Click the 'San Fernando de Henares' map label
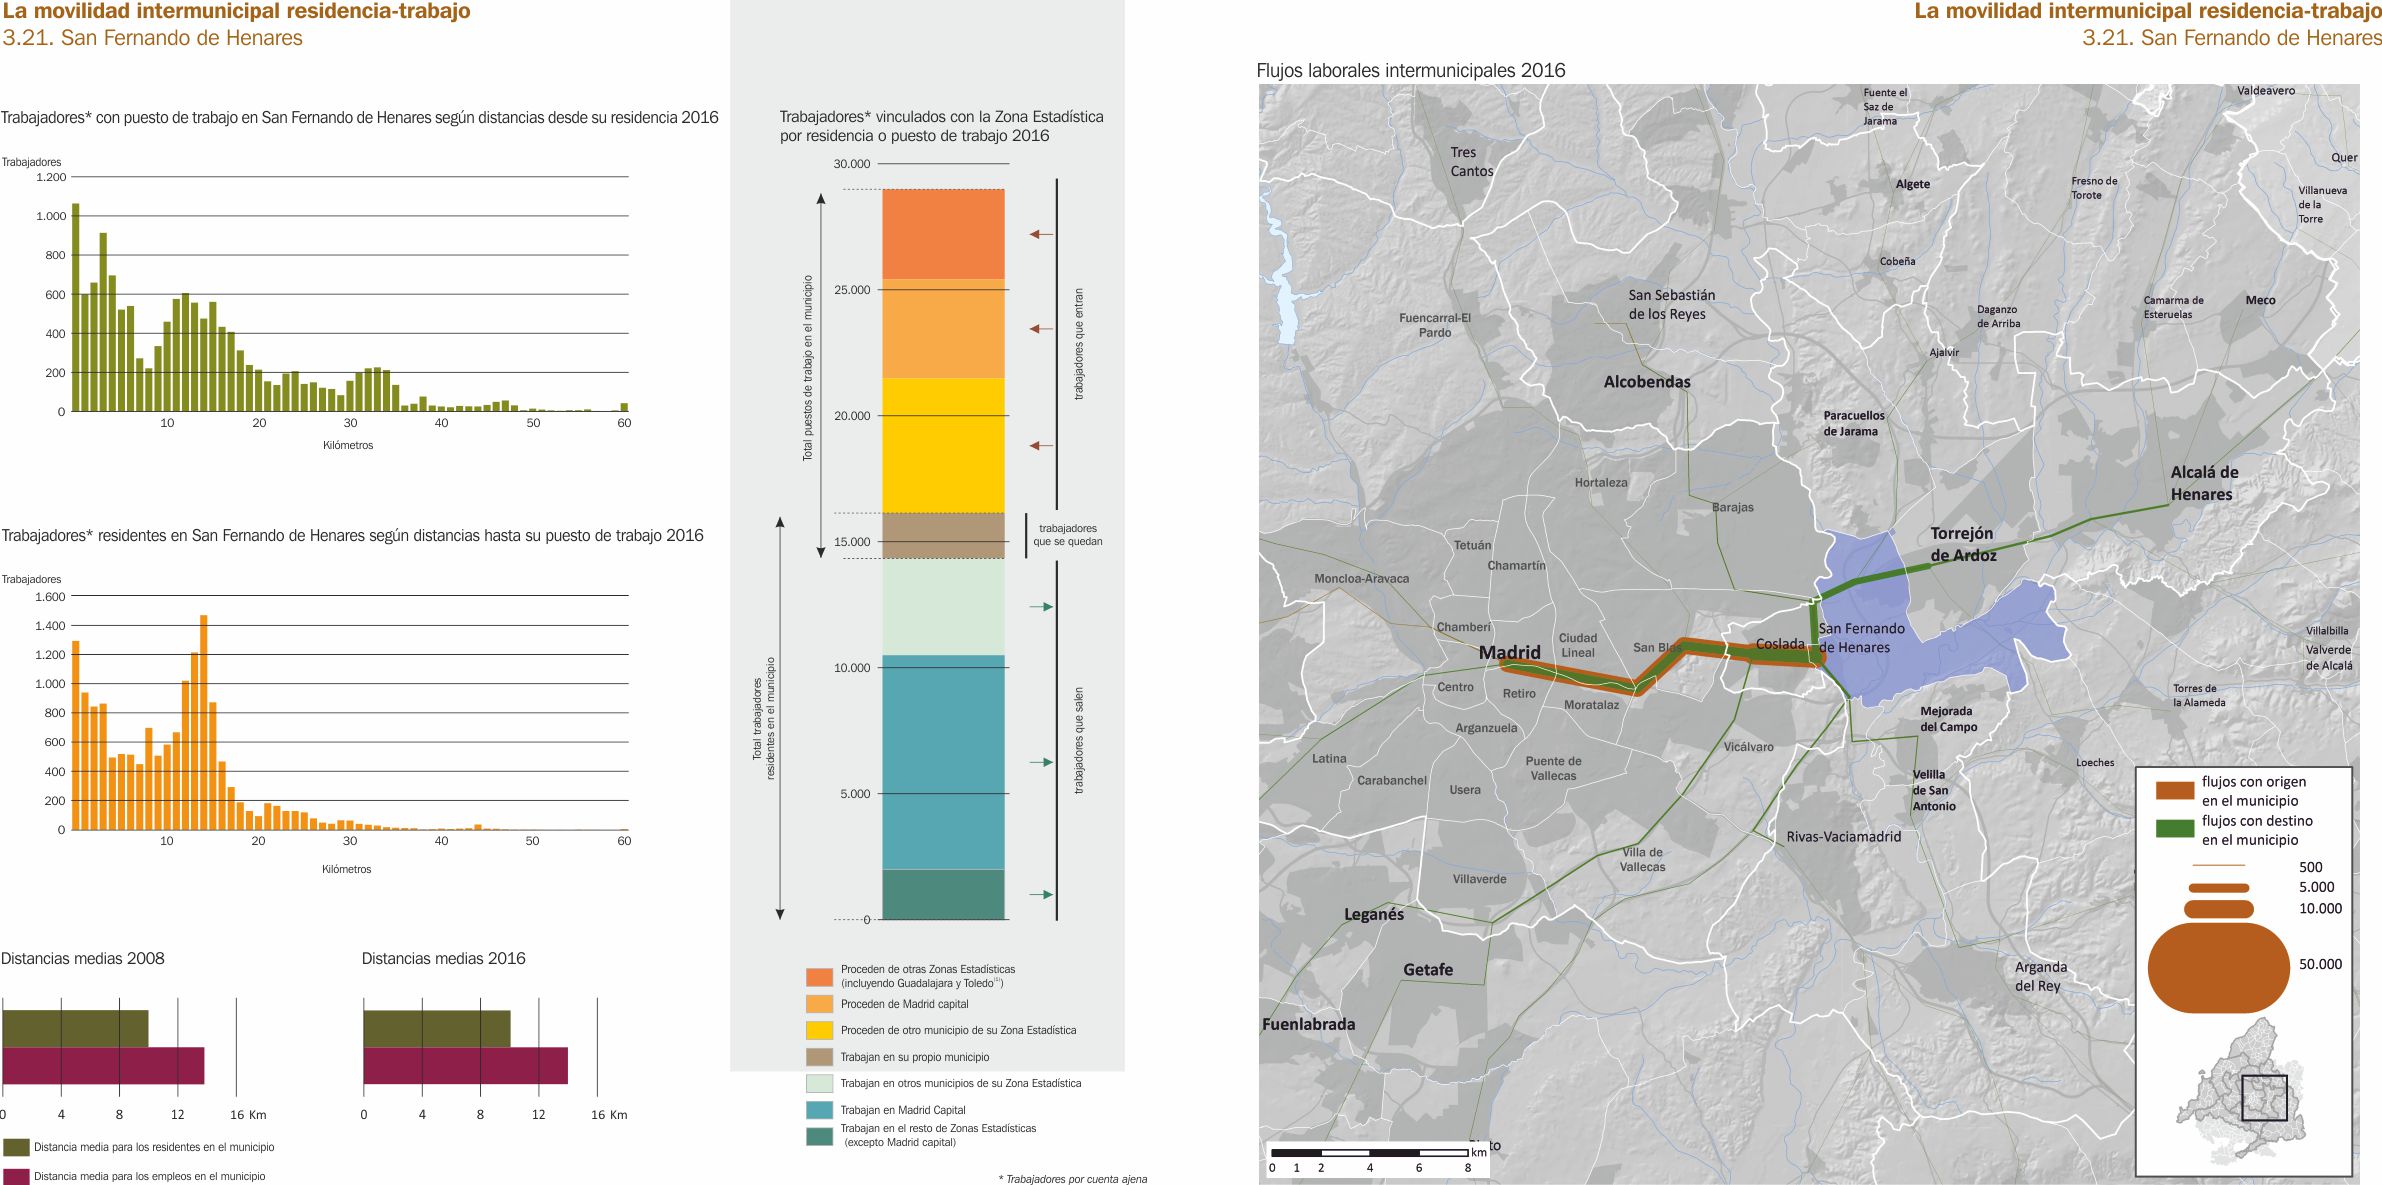This screenshot has height=1185, width=2382. 1861,638
